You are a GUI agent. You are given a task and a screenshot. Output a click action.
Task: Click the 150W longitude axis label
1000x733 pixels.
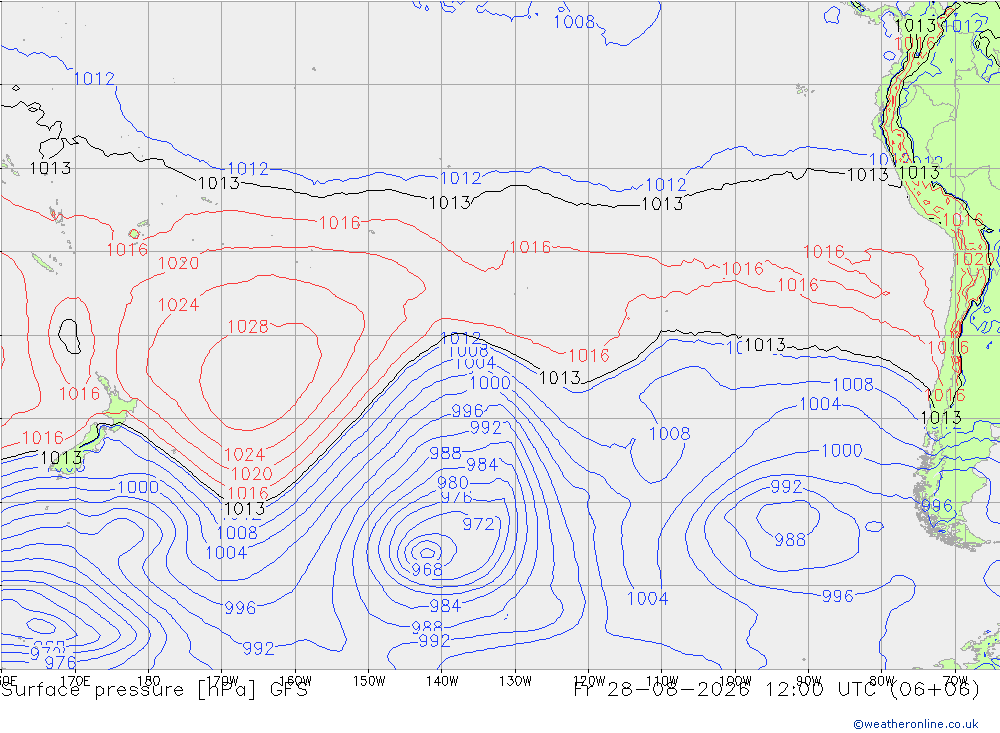pyautogui.click(x=369, y=681)
